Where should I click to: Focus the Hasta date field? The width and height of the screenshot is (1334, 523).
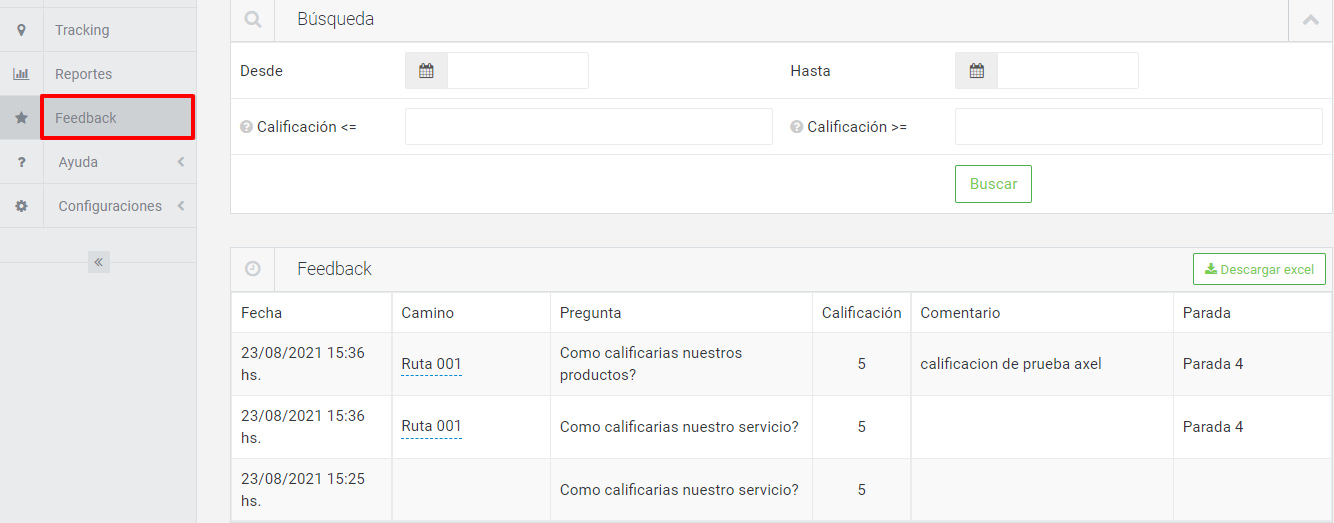tap(1067, 71)
